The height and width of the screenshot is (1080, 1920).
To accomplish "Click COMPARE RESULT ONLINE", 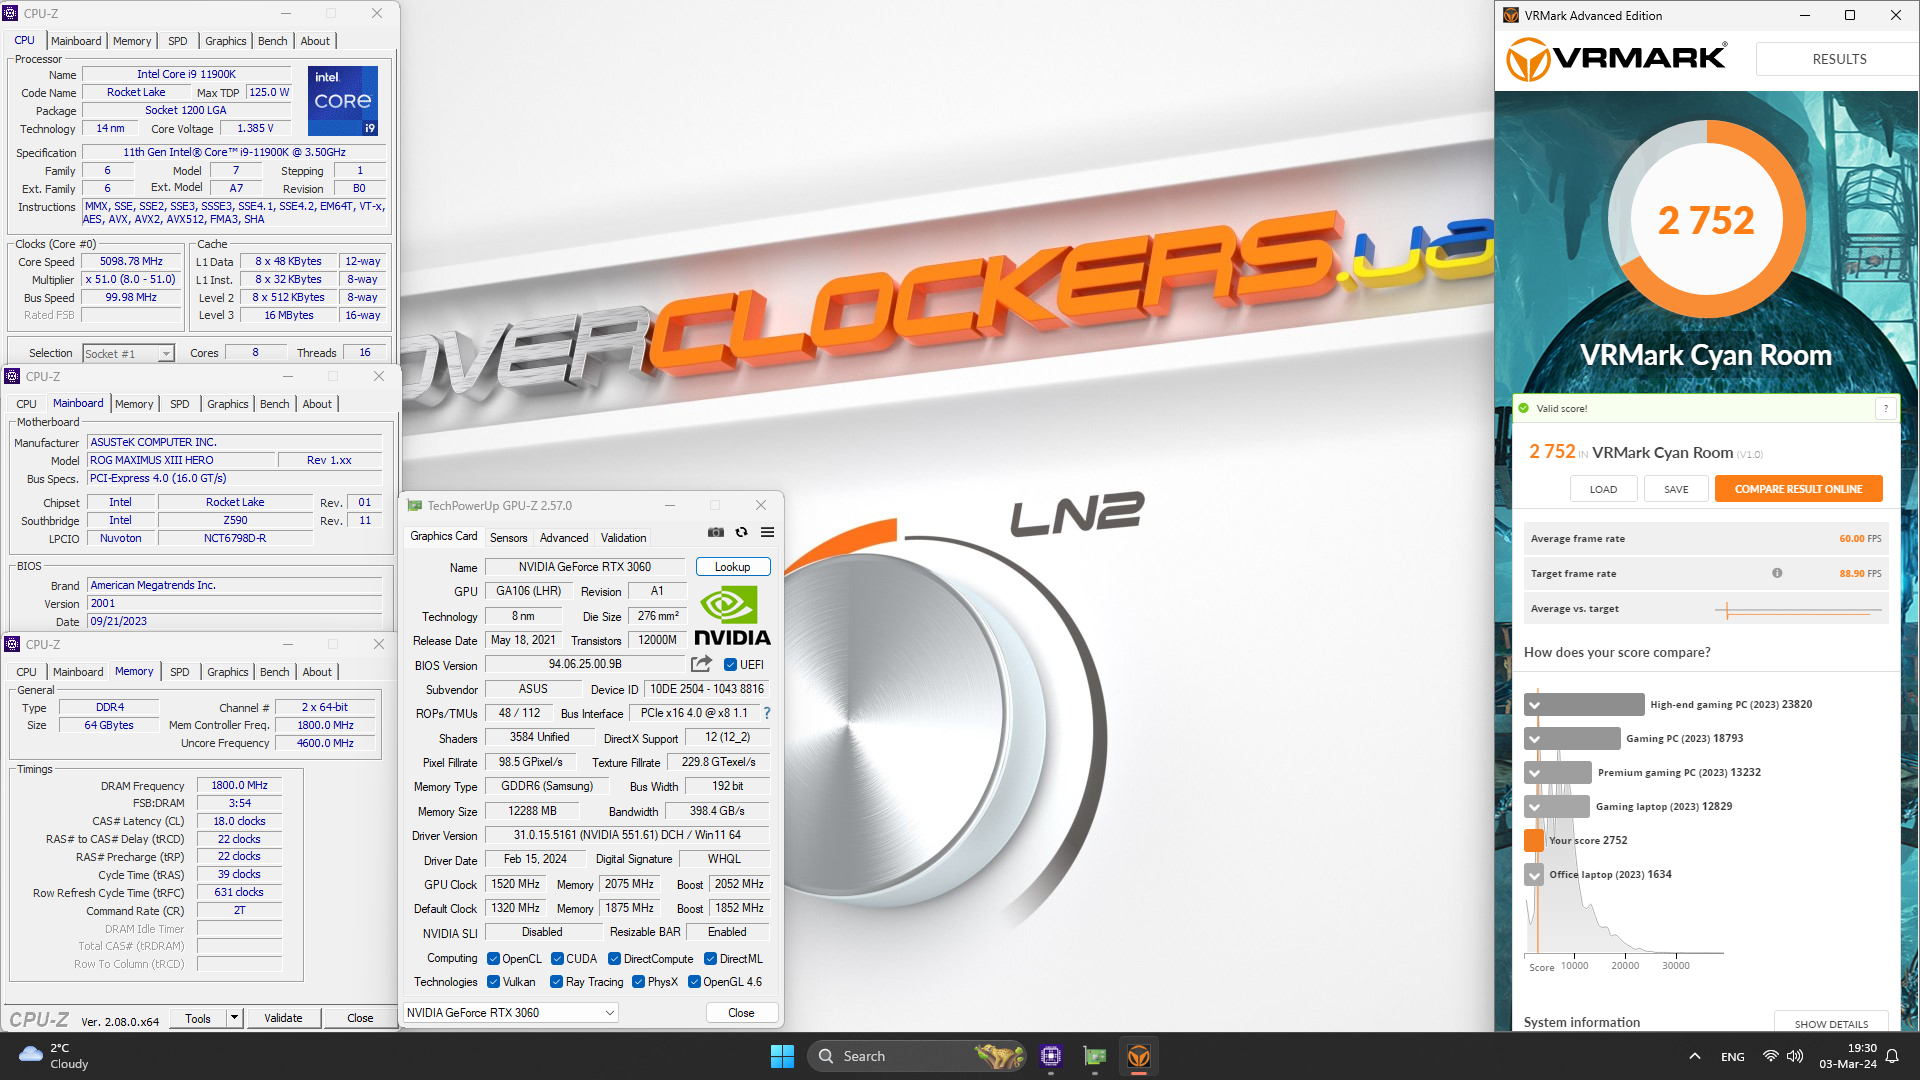I will click(x=1798, y=489).
